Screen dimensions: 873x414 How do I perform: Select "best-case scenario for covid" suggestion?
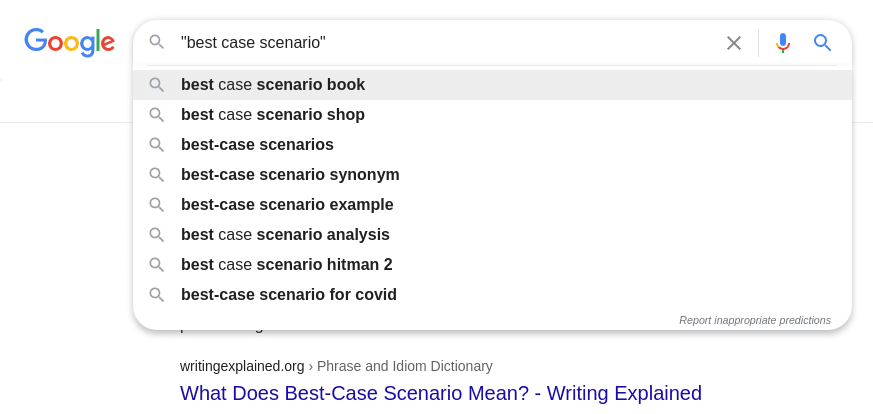pyautogui.click(x=289, y=295)
